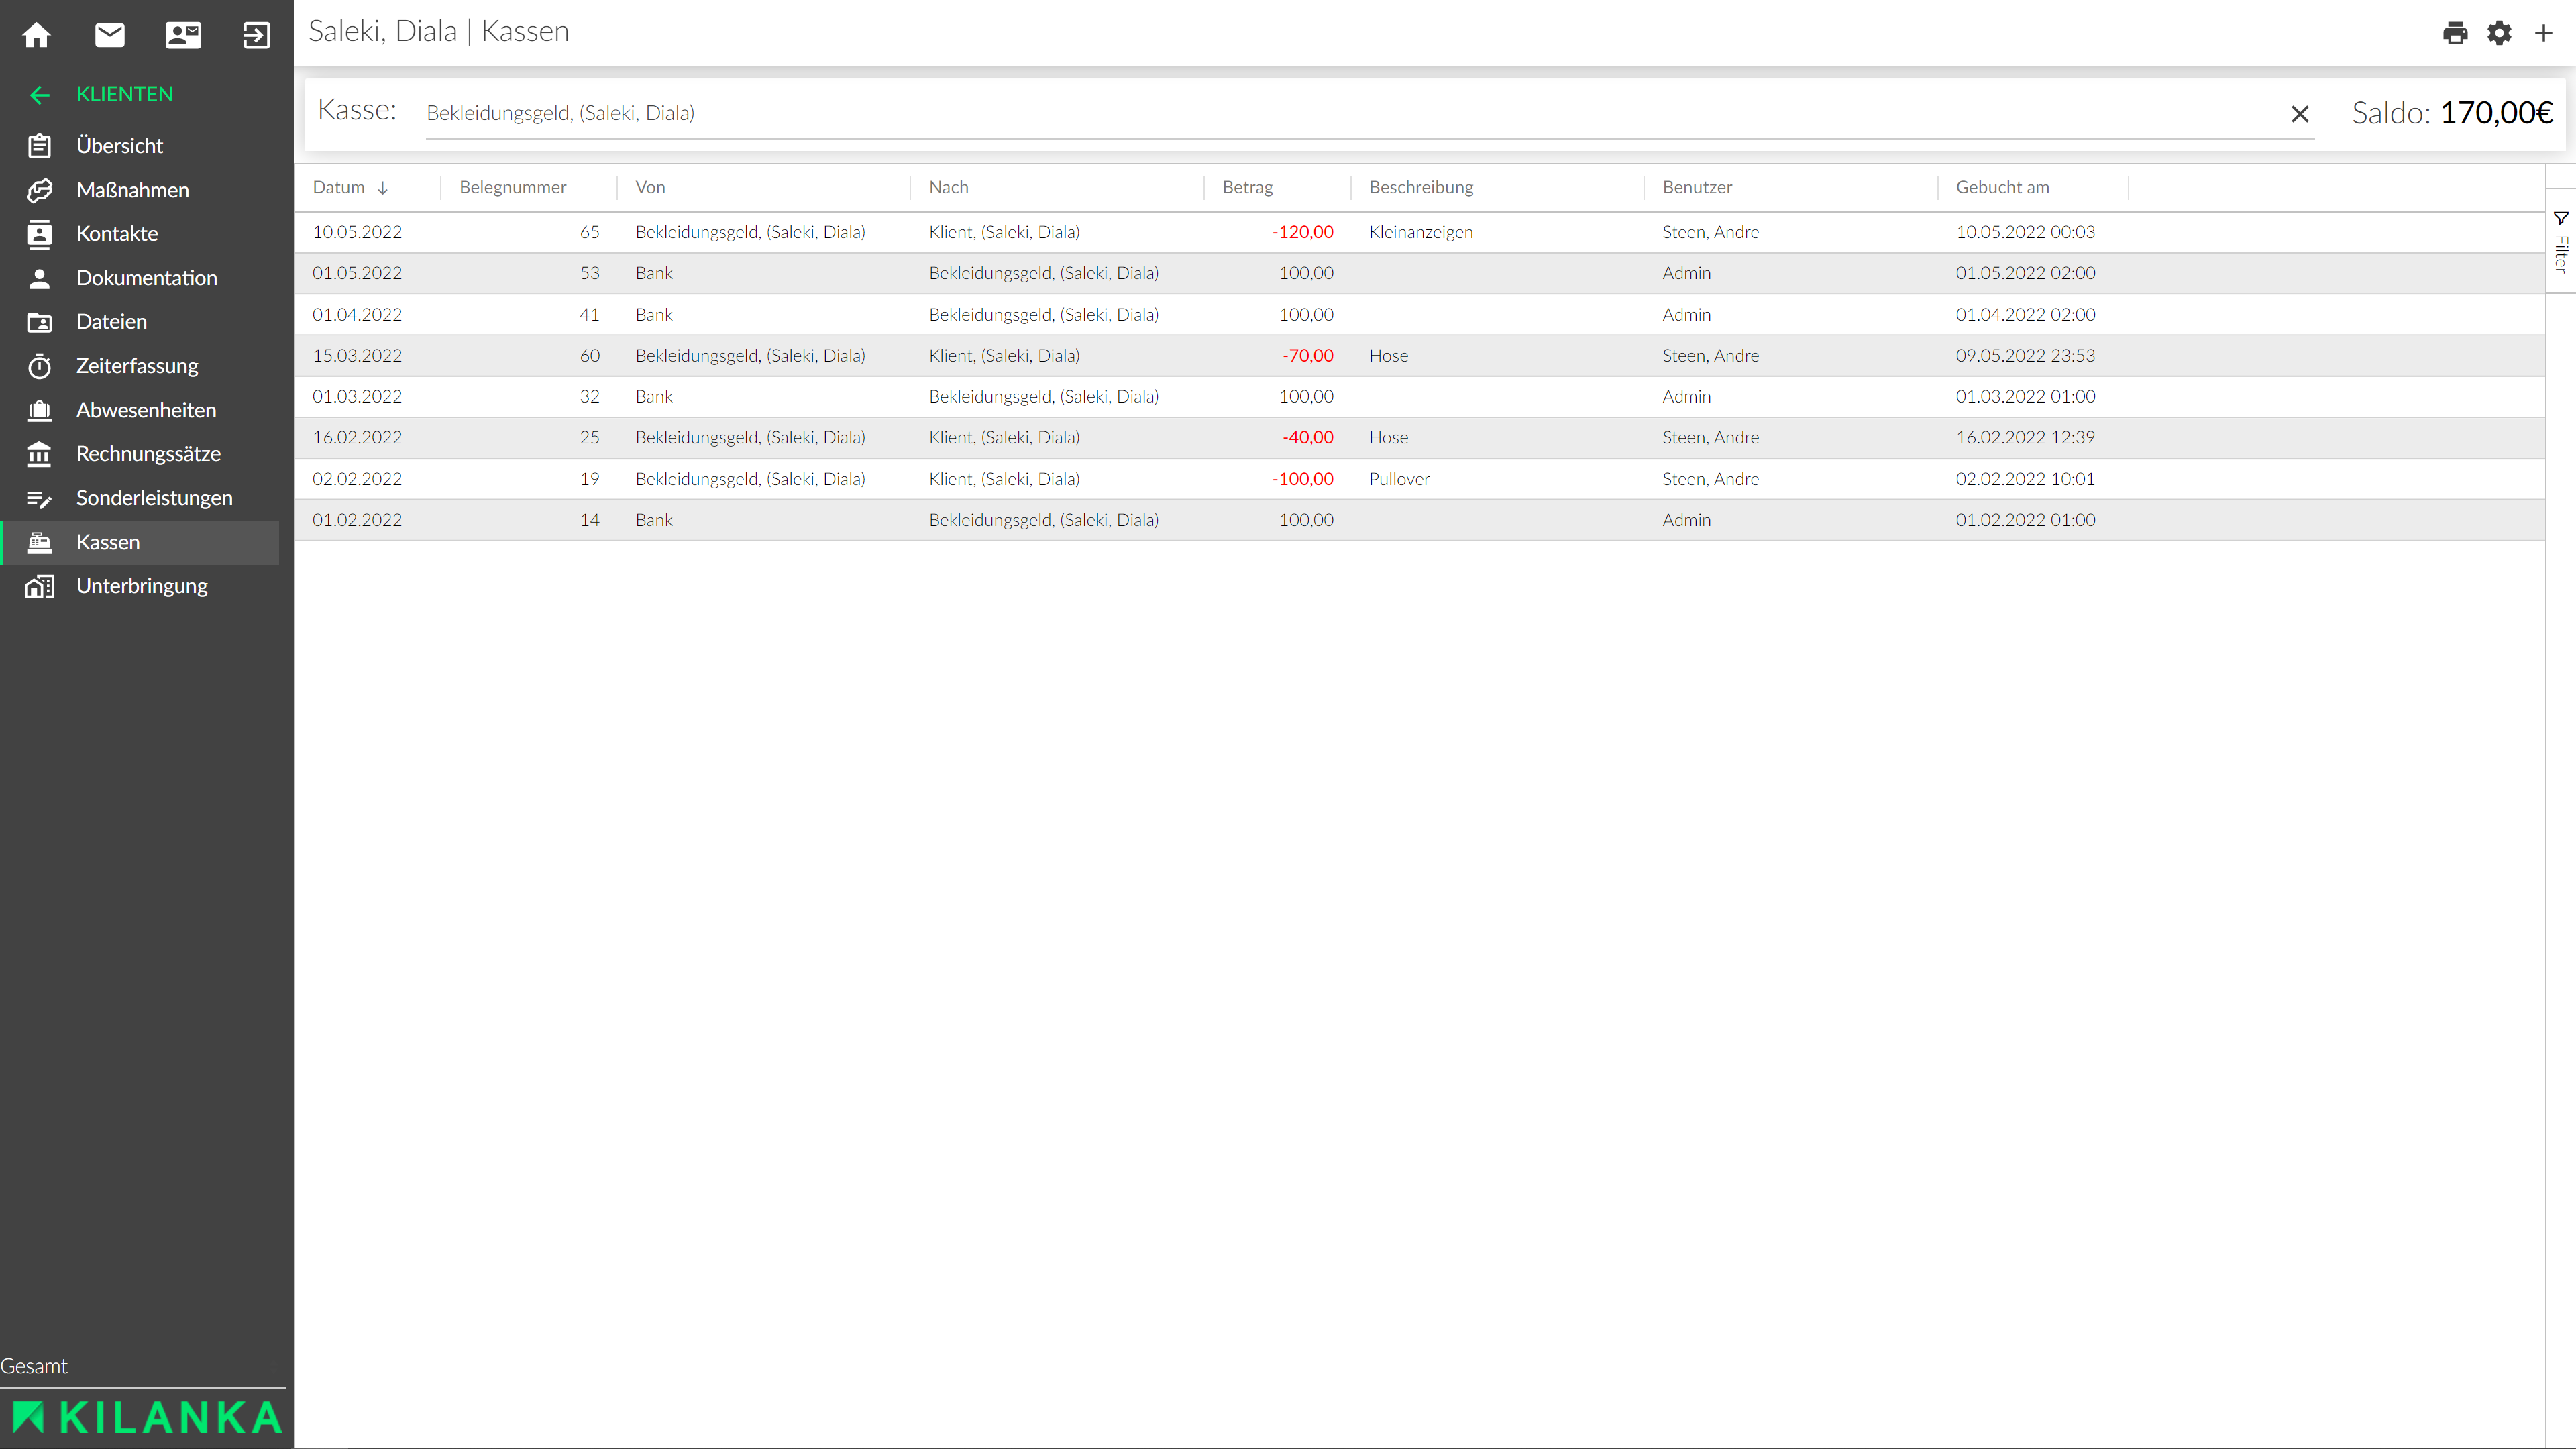The height and width of the screenshot is (1449, 2576).
Task: Print the Kassen list via printer icon
Action: click(x=2455, y=33)
